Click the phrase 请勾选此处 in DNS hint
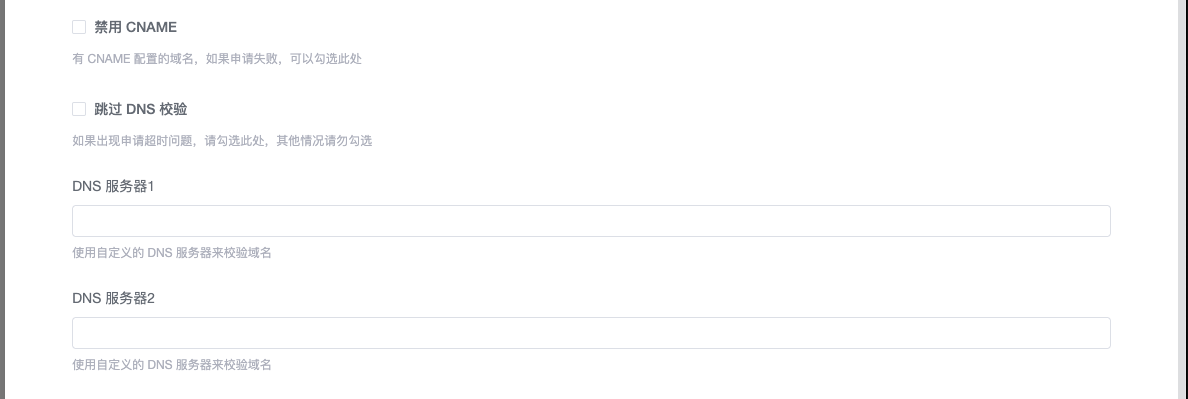 [x=233, y=141]
